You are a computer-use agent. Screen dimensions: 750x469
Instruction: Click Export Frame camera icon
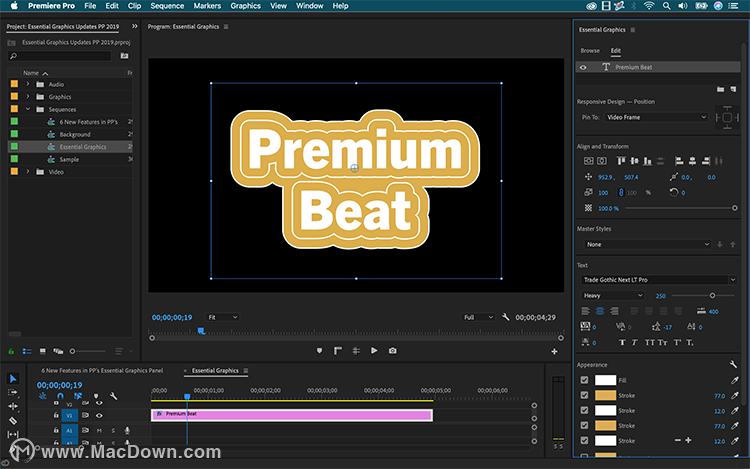[x=392, y=351]
